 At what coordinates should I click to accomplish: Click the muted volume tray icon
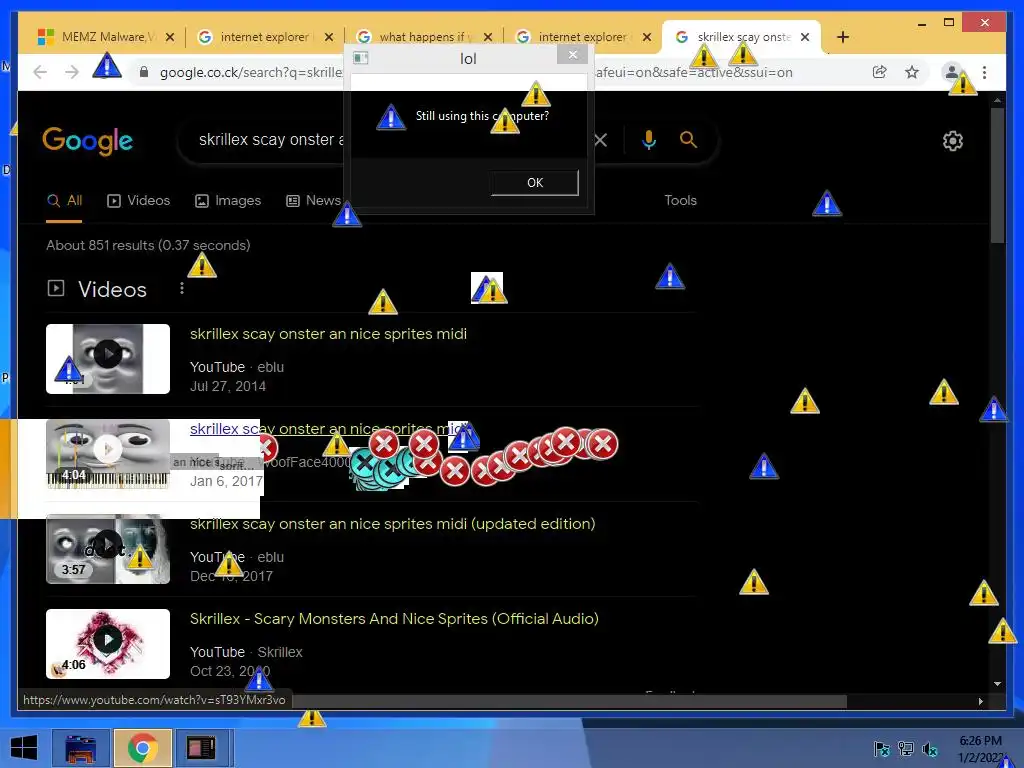pyautogui.click(x=929, y=749)
